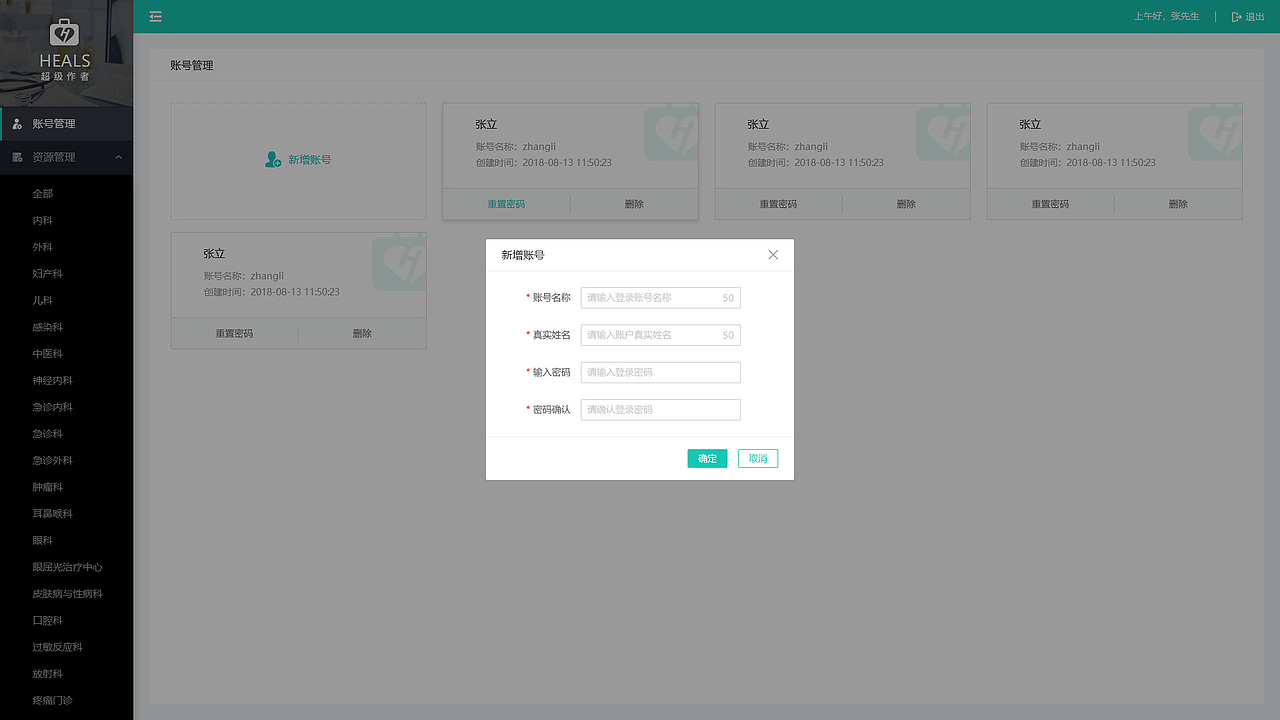This screenshot has height=720, width=1280.
Task: Select 儿科 department
Action: coord(43,300)
